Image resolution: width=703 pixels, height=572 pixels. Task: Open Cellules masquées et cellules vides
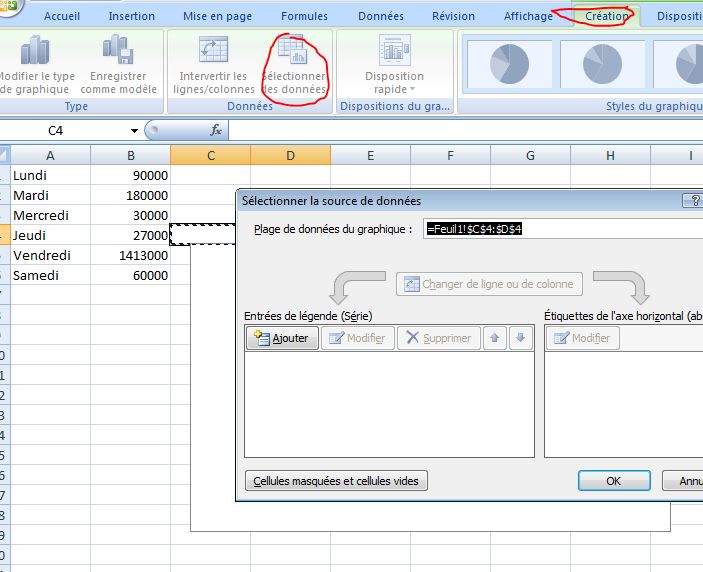(x=337, y=481)
